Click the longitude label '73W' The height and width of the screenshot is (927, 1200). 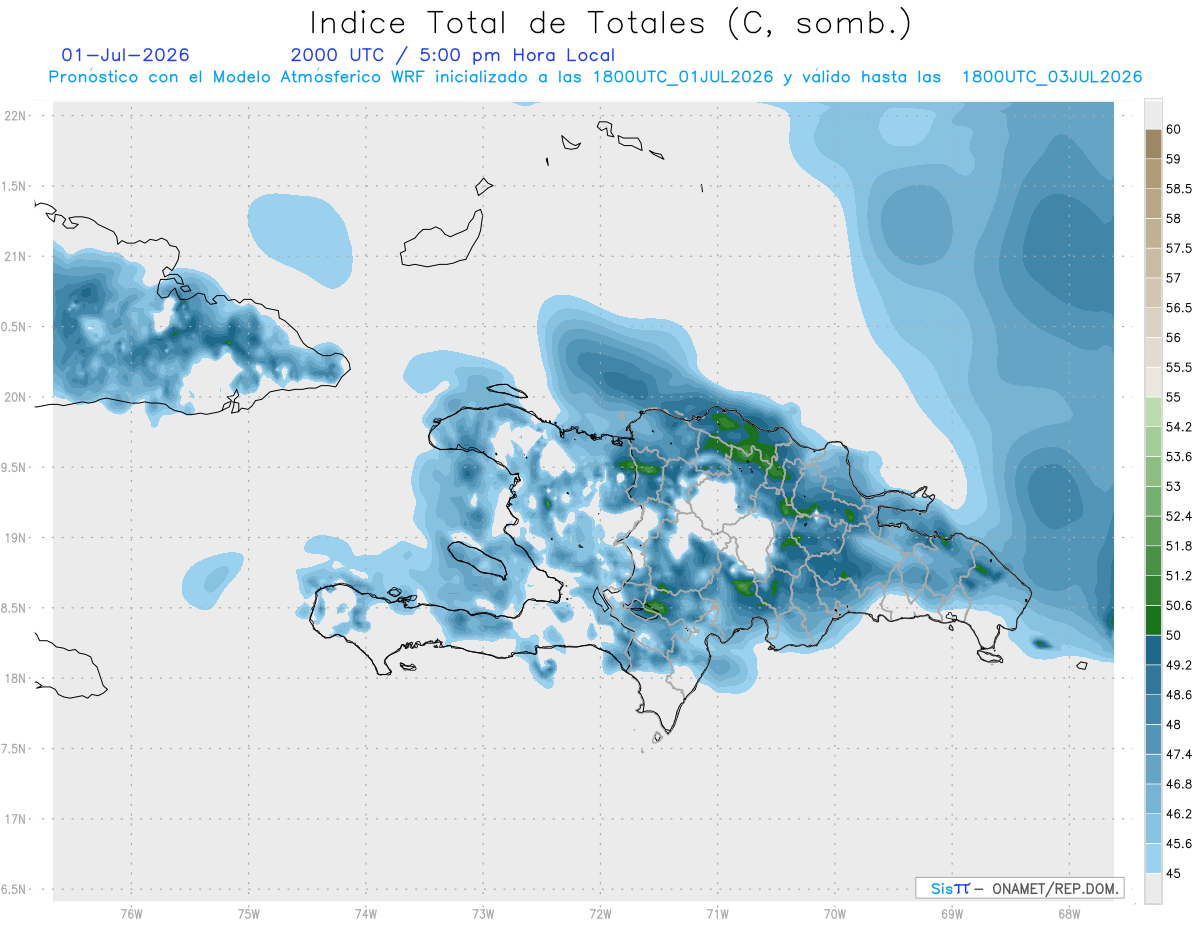[x=483, y=913]
